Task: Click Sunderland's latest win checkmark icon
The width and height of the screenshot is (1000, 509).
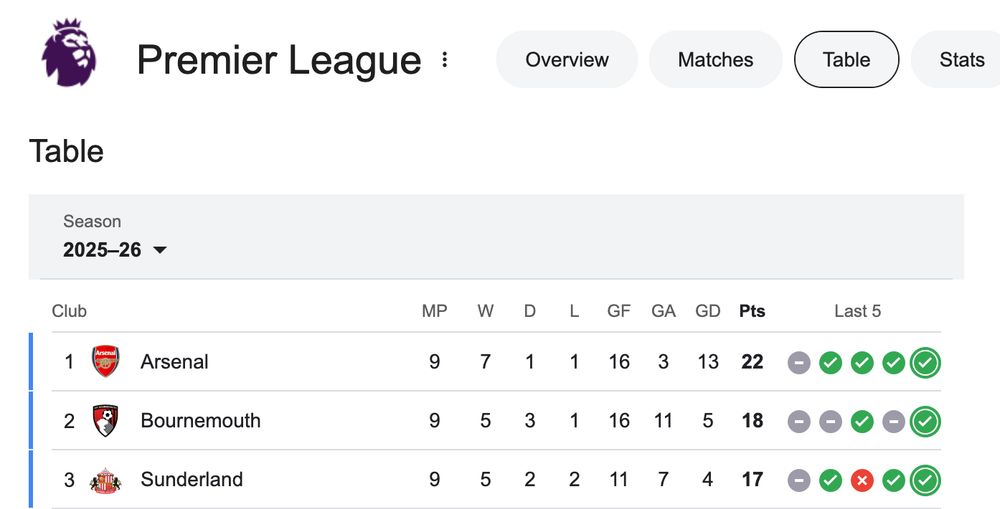Action: [x=926, y=481]
